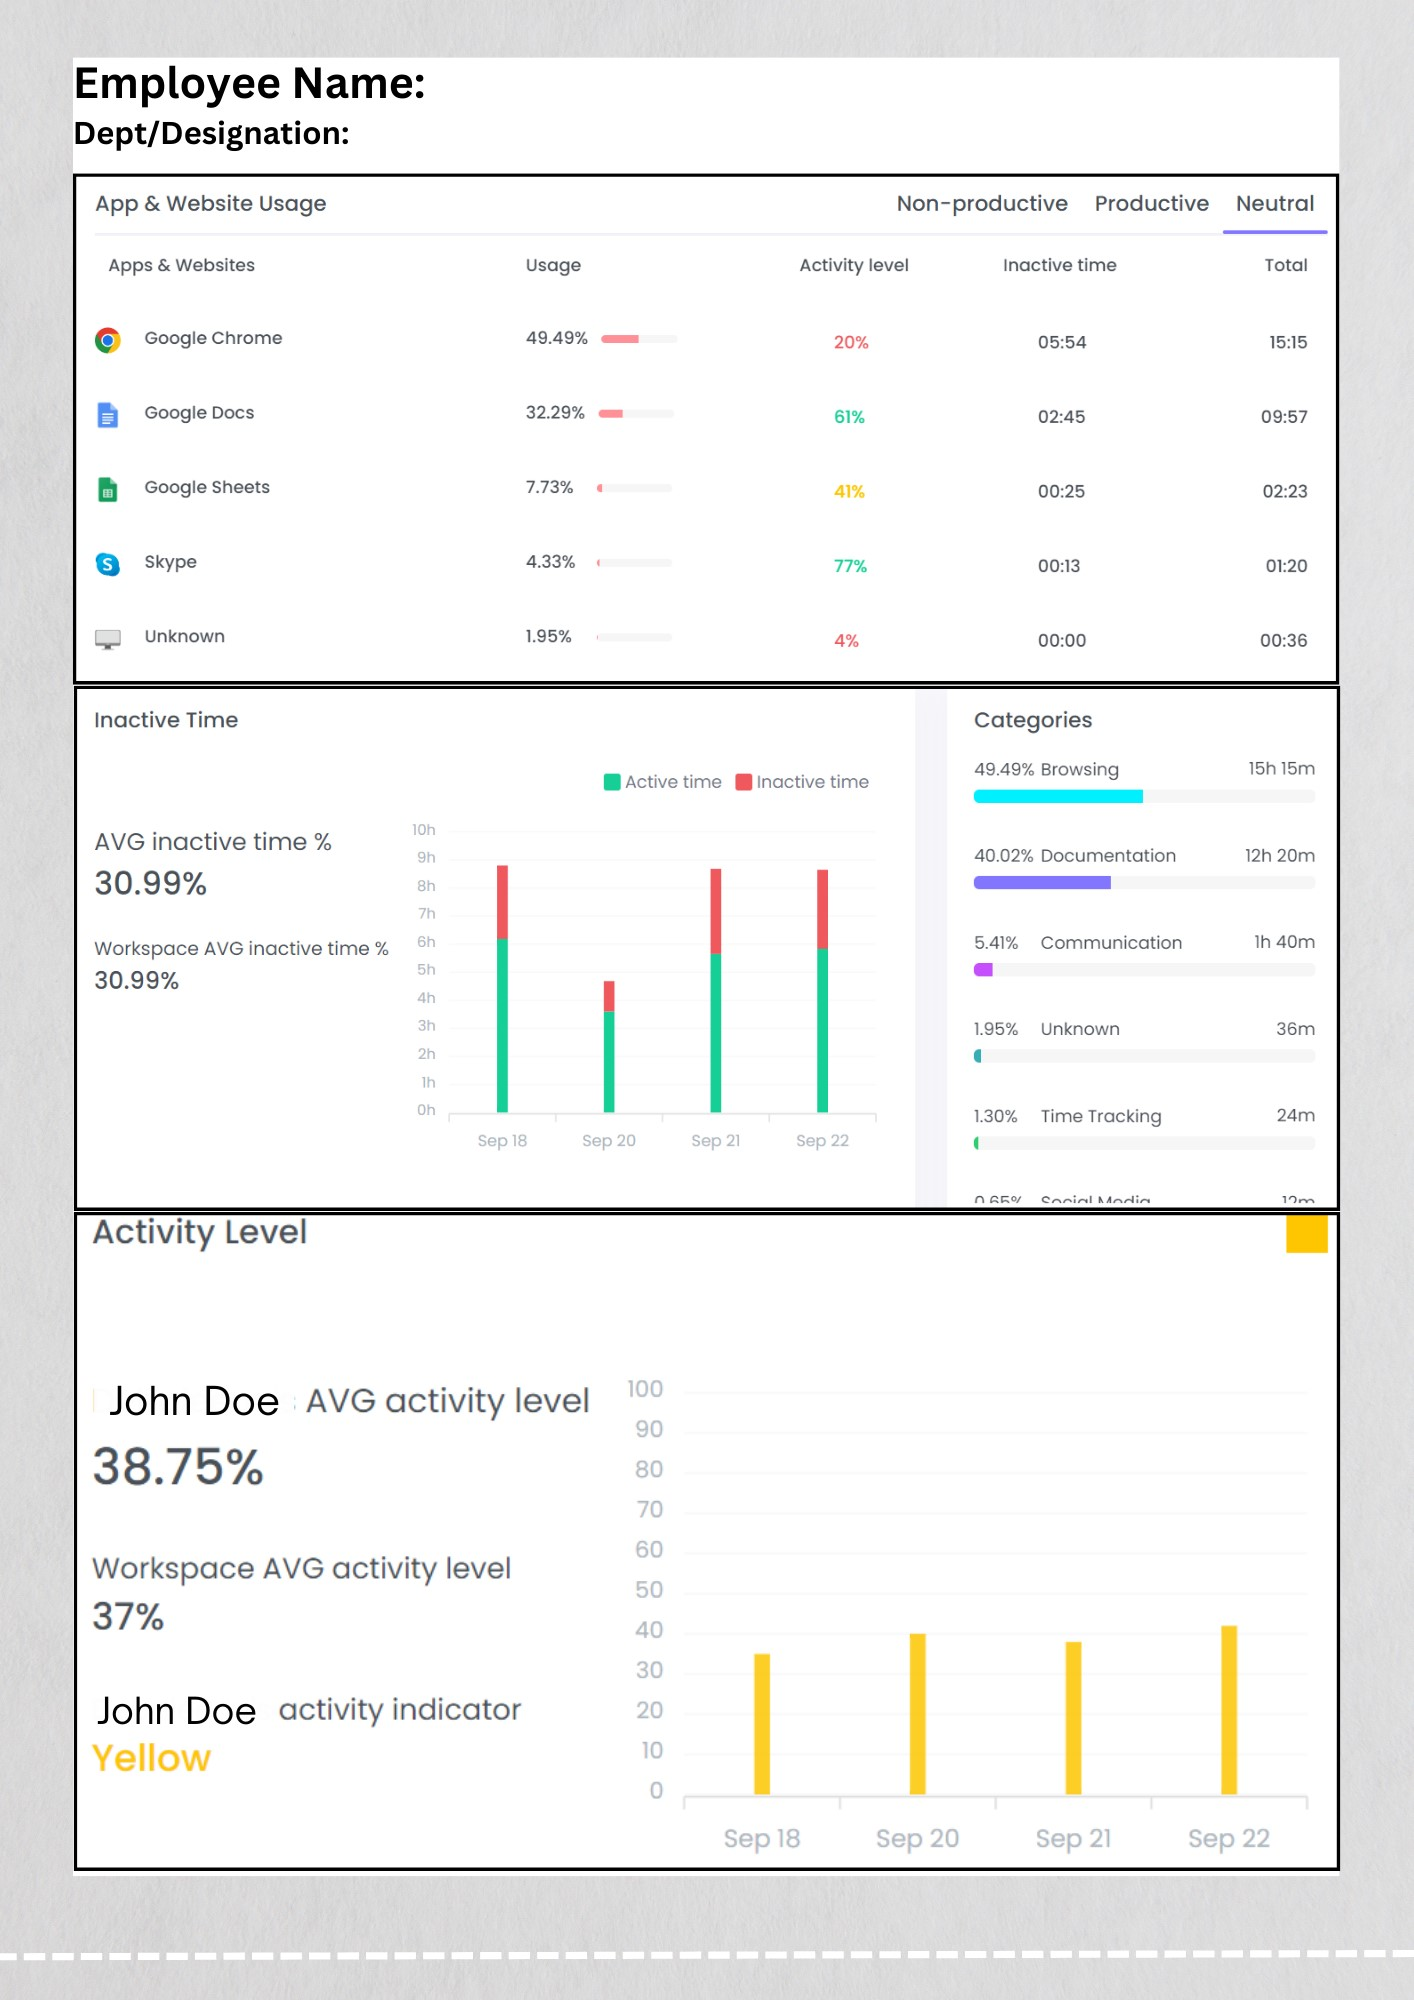
Task: Click the Dept/Designation heading
Action: (x=212, y=133)
